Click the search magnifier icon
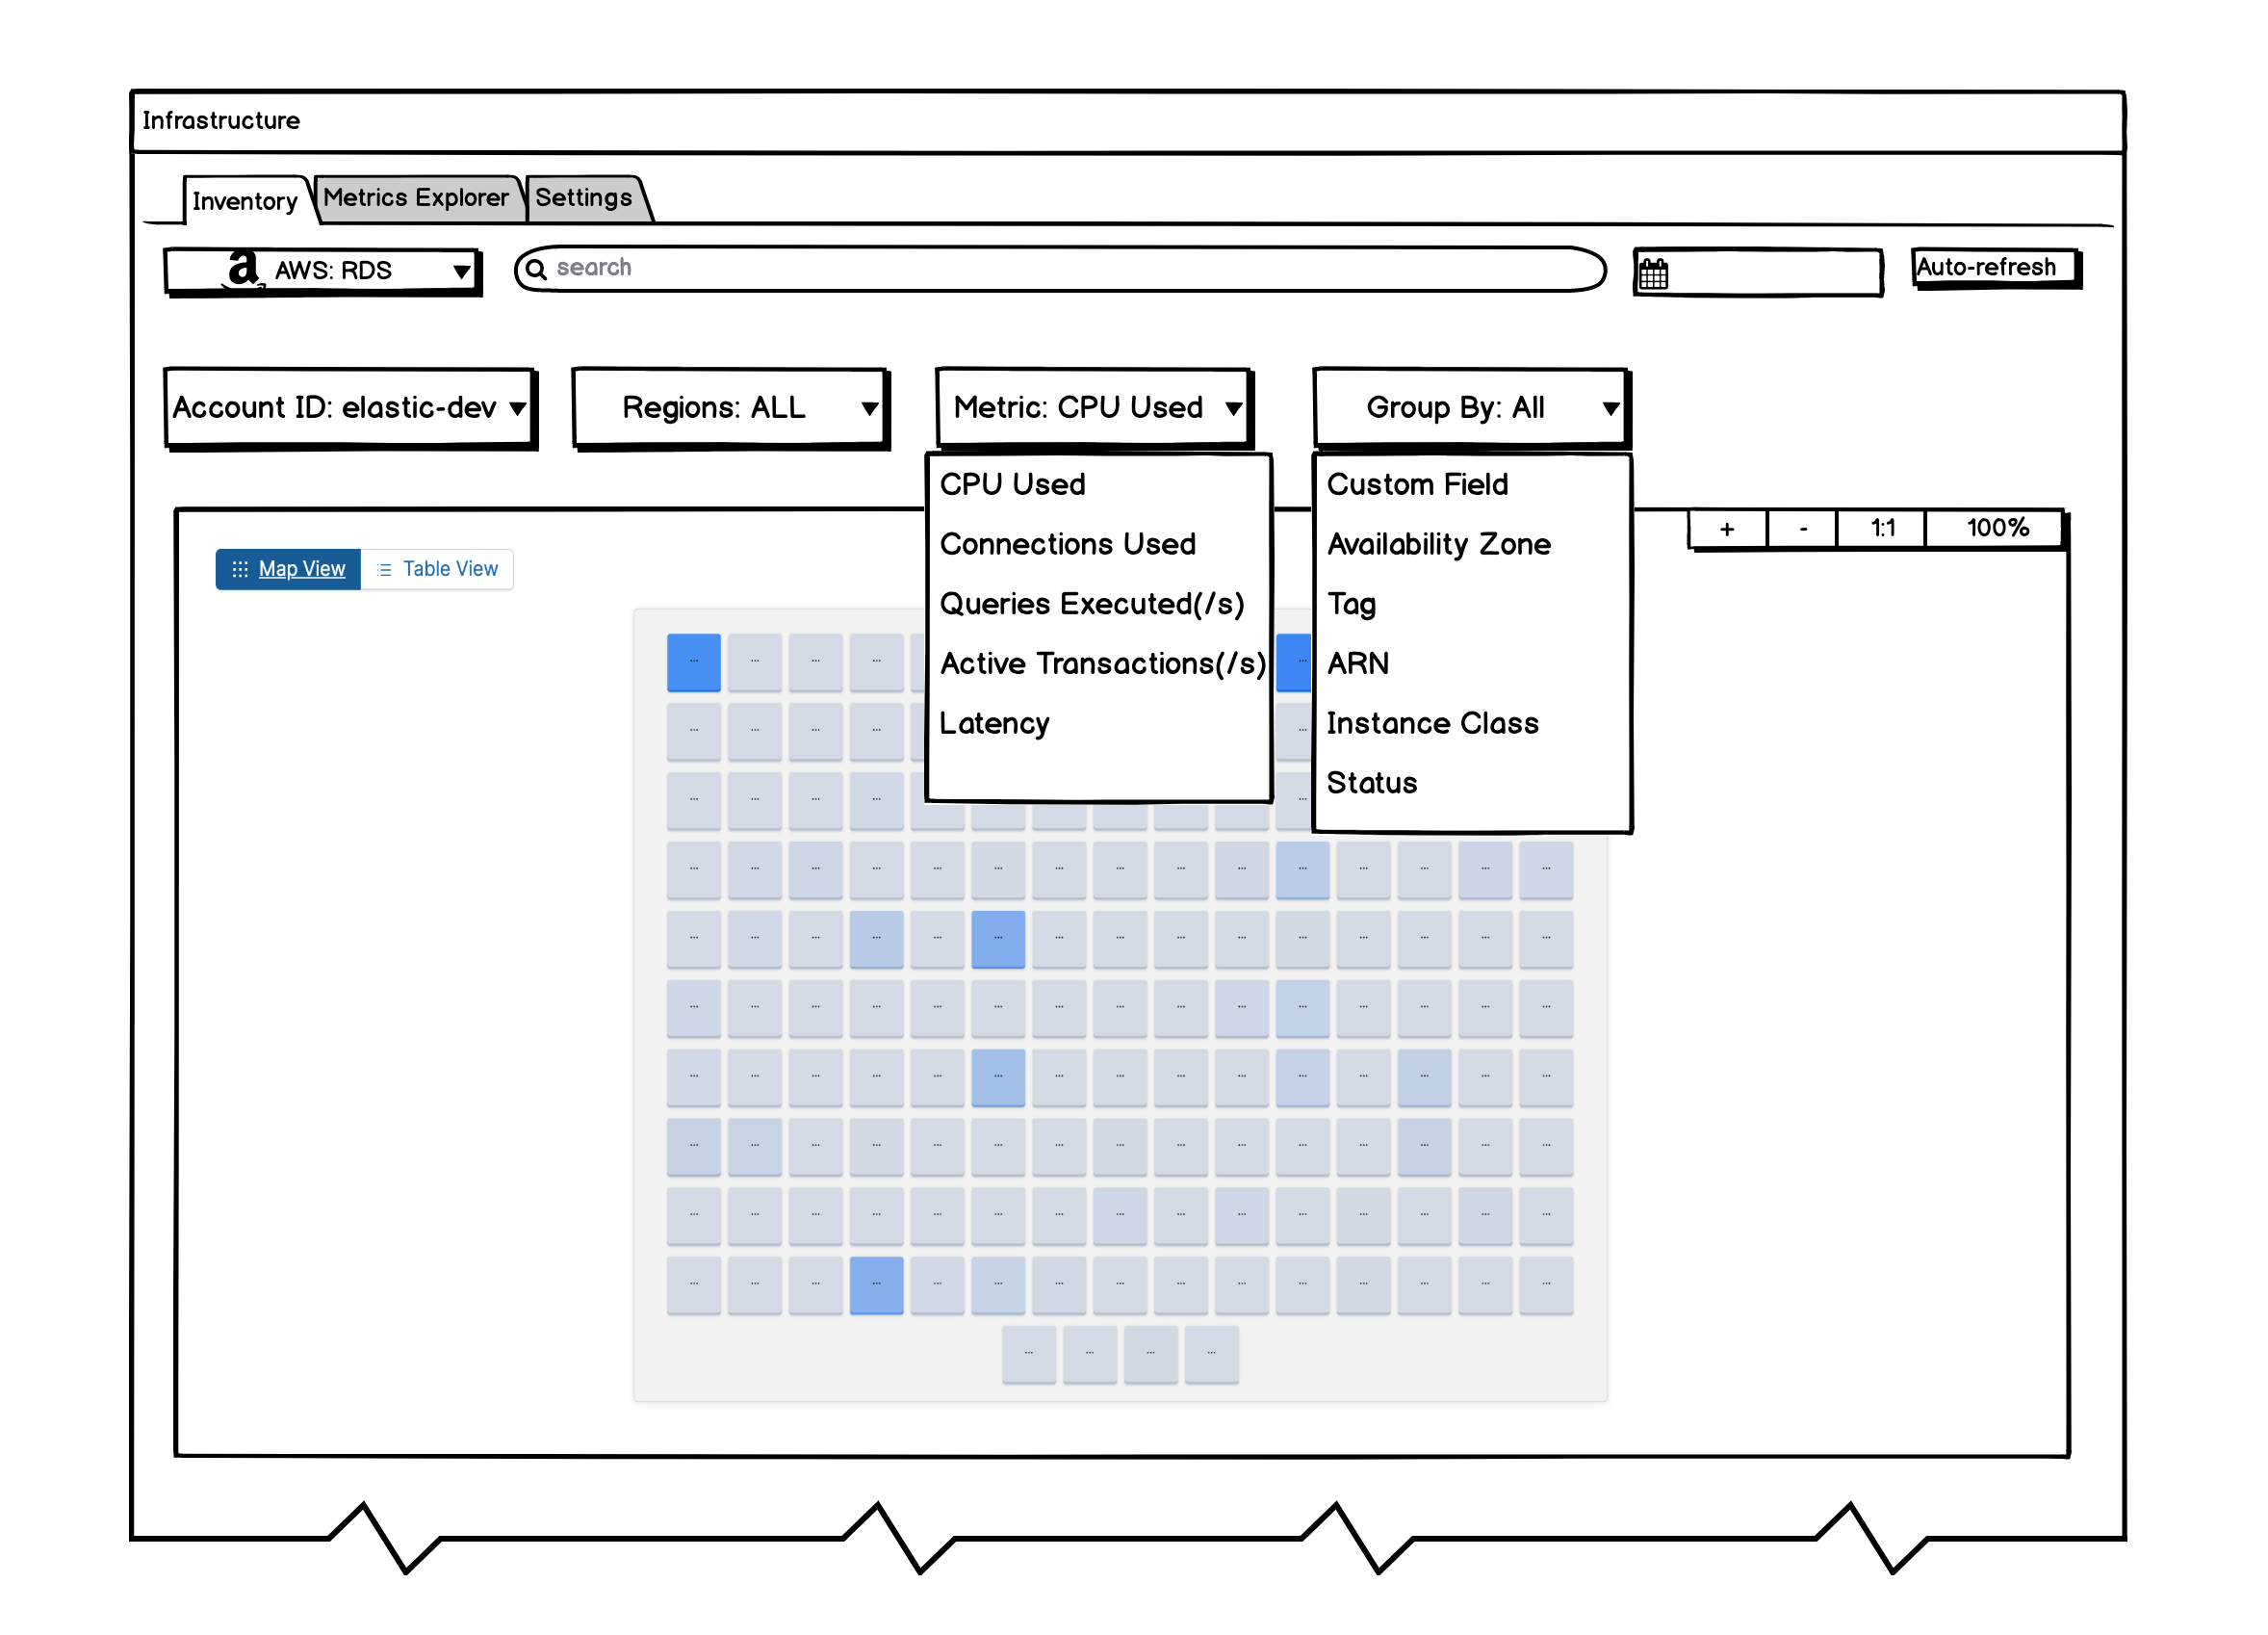Image resolution: width=2268 pixels, height=1635 pixels. pyautogui.click(x=538, y=269)
